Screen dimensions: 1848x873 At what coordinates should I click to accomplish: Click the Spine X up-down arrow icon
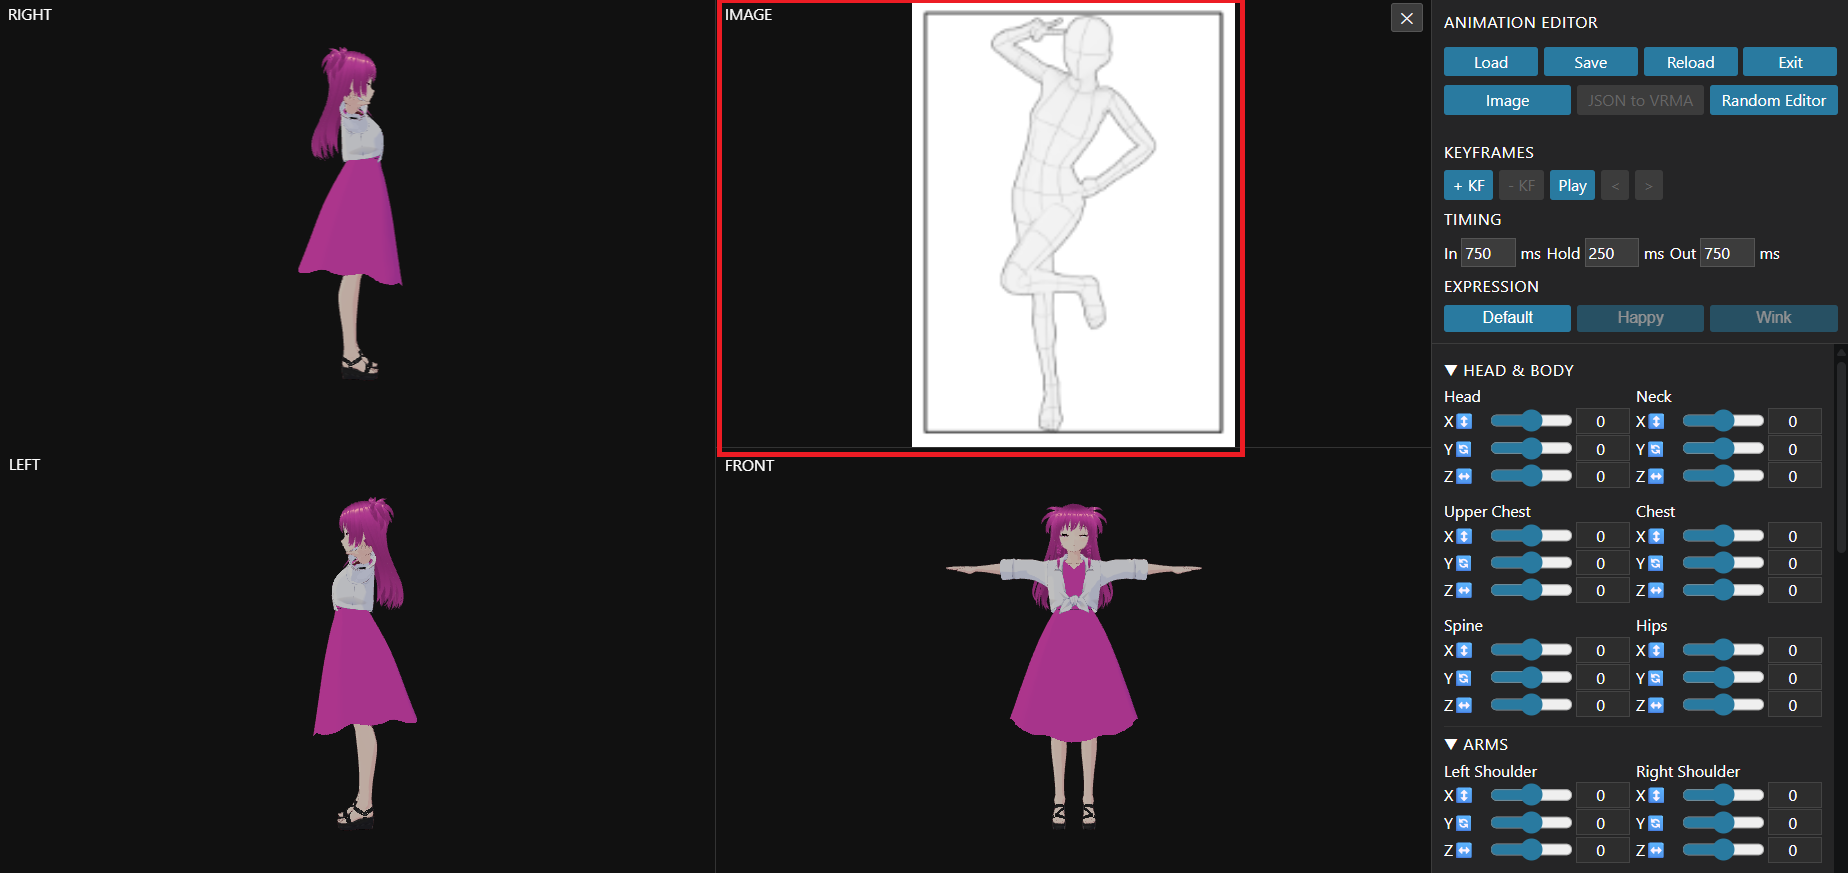click(1464, 650)
